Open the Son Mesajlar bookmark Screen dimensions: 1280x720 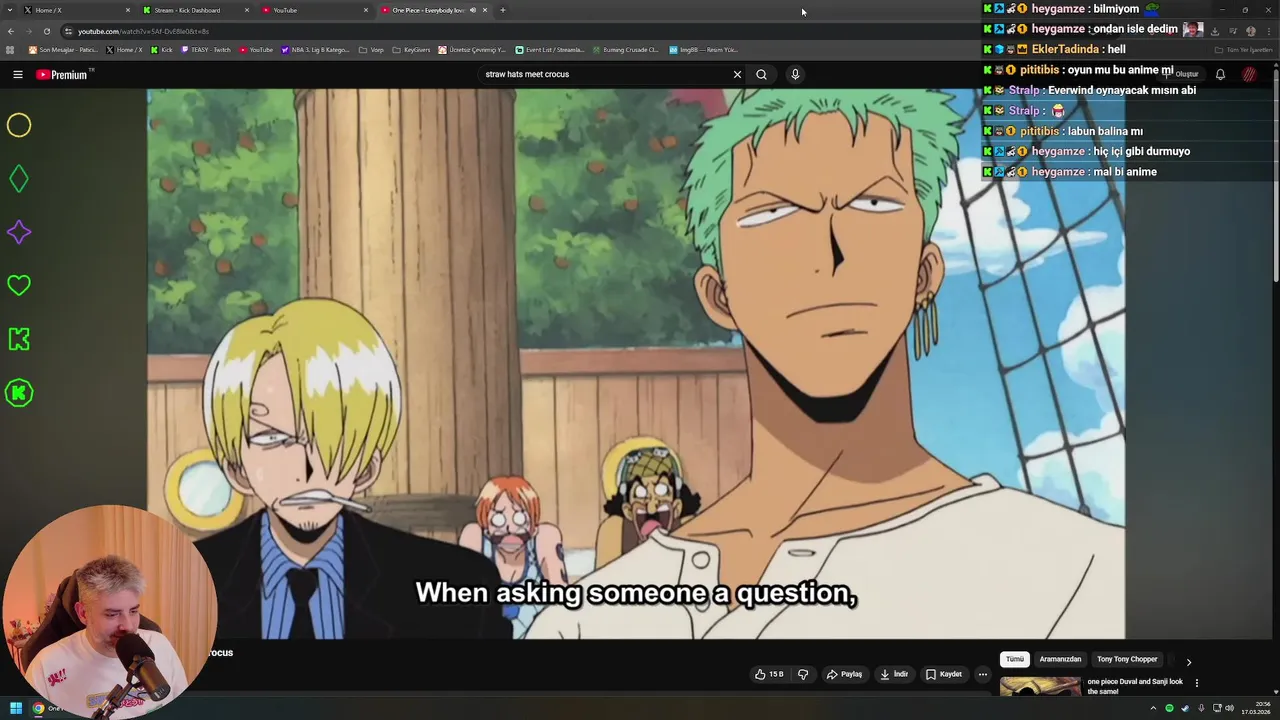tap(63, 49)
